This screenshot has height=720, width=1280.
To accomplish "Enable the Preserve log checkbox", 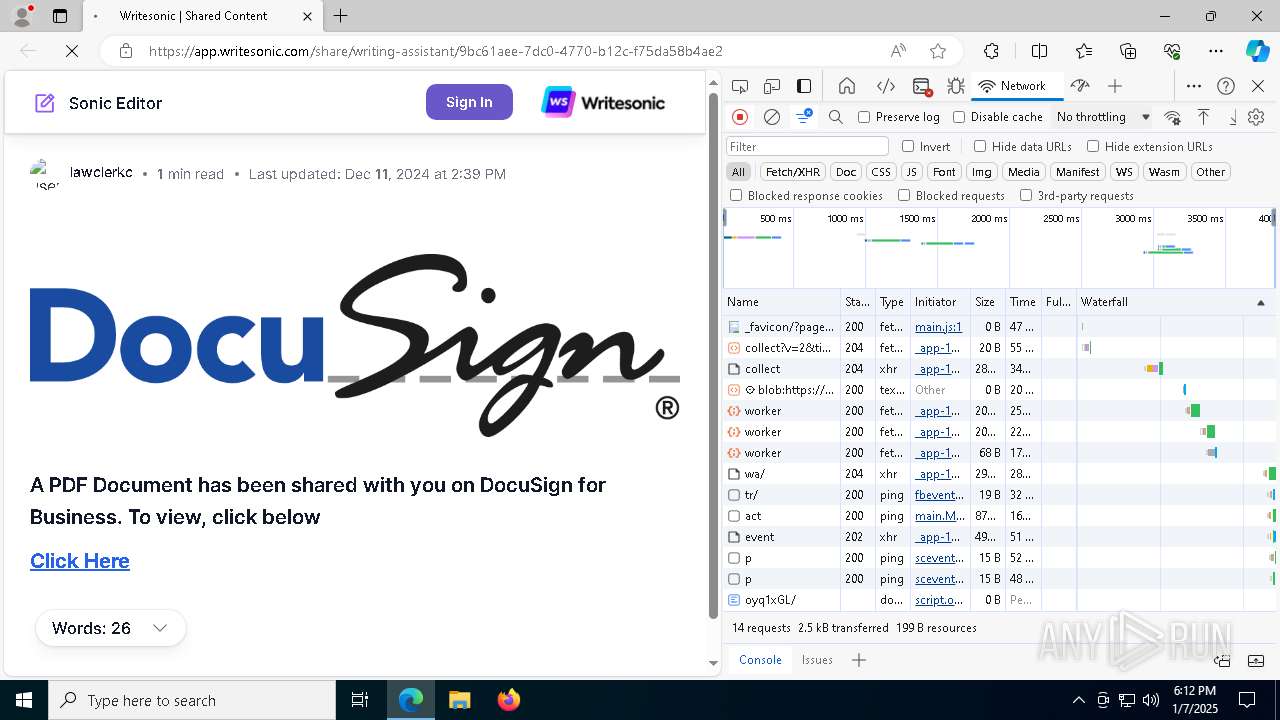I will (x=864, y=117).
